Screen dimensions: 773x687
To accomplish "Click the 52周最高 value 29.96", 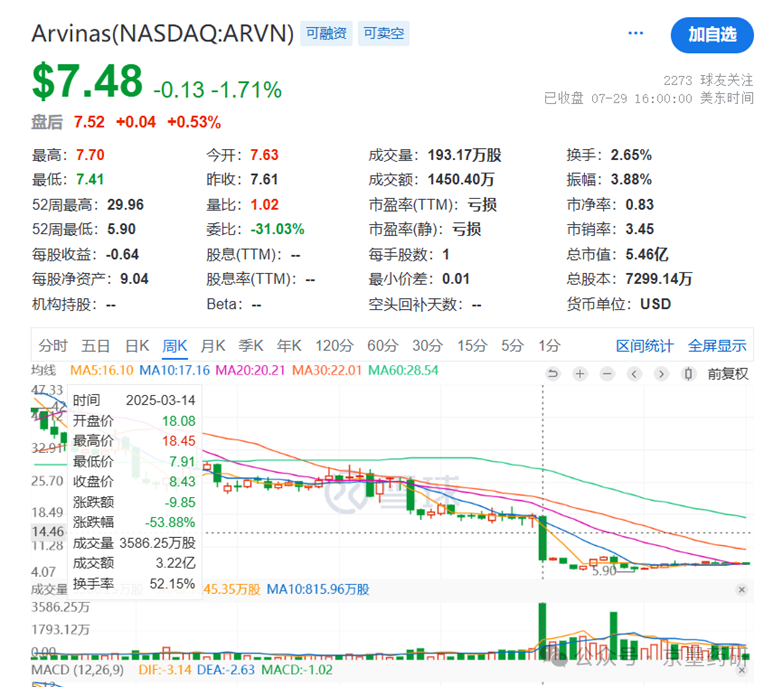I will pos(126,205).
